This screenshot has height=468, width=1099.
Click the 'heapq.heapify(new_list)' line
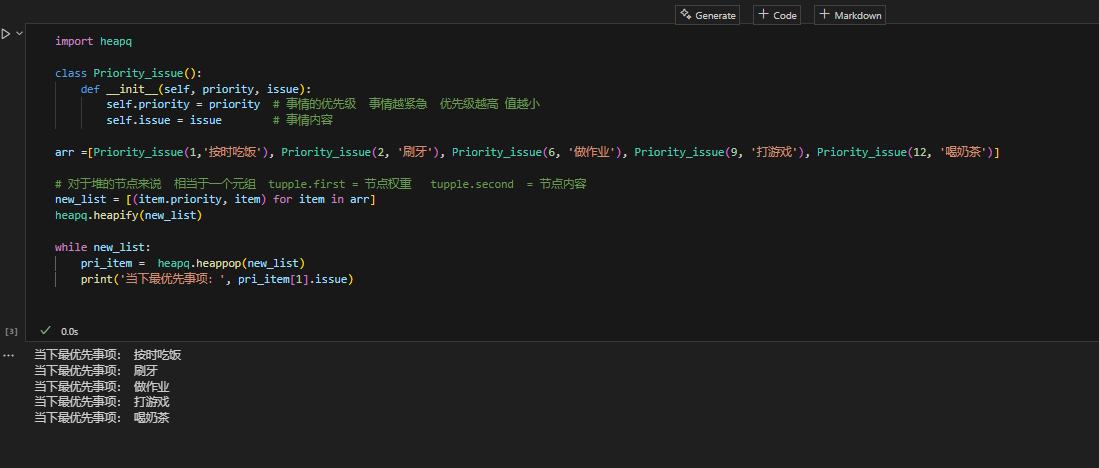click(x=129, y=216)
